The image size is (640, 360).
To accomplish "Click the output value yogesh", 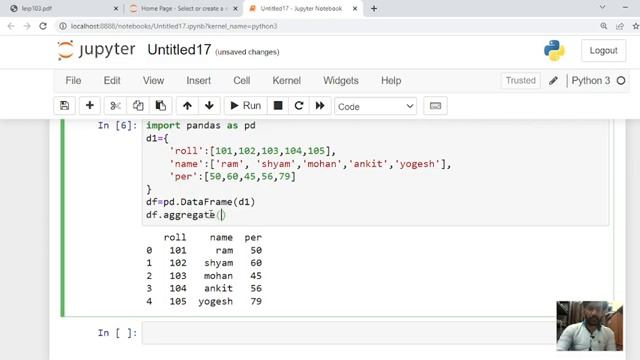I will tap(216, 301).
